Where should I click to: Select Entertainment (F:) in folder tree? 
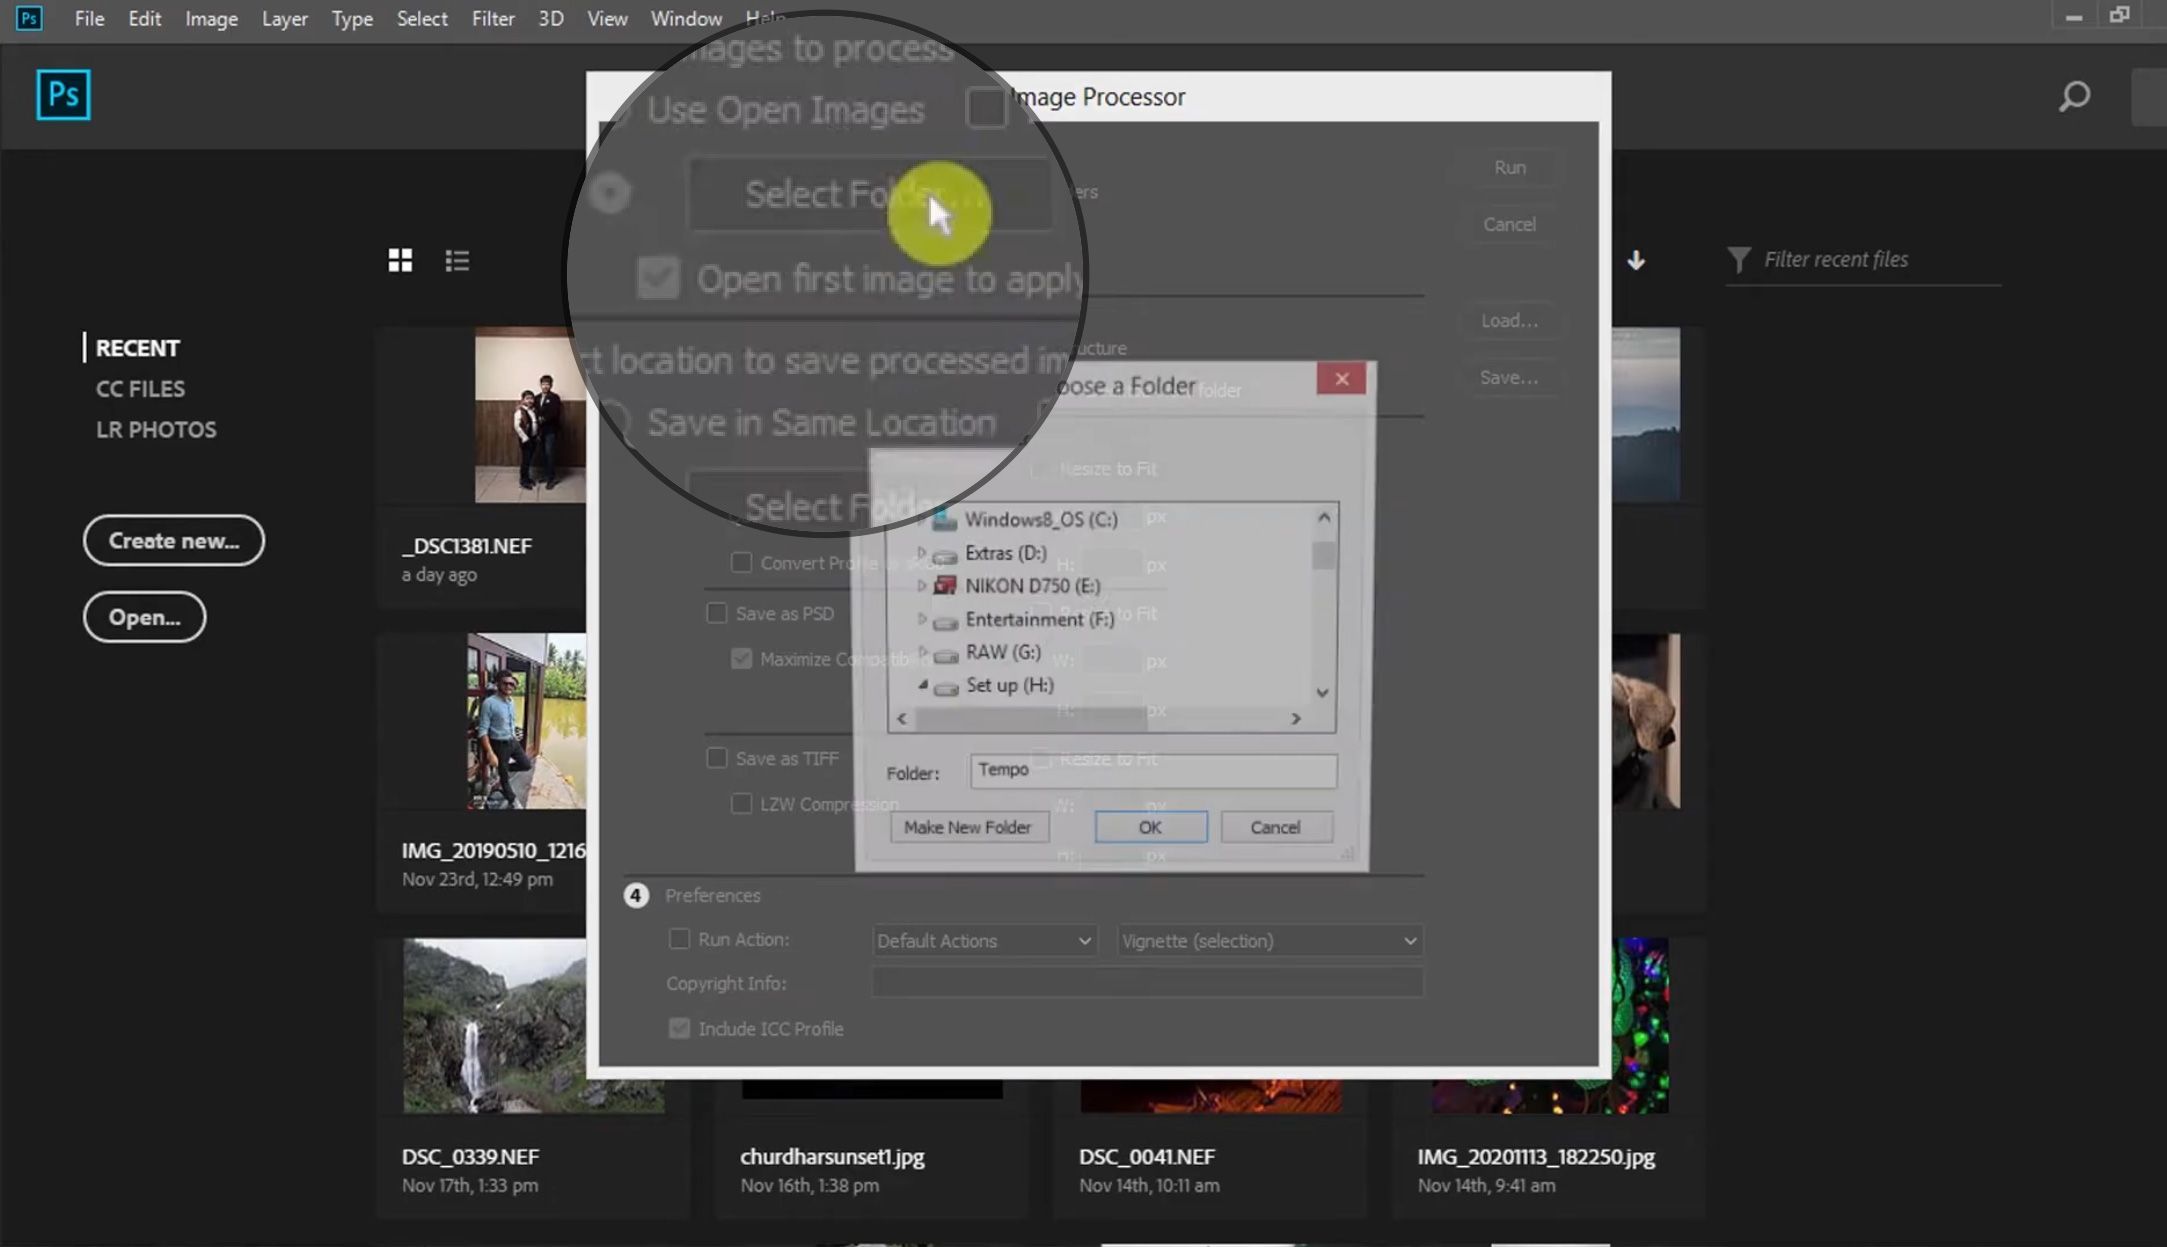coord(1039,620)
